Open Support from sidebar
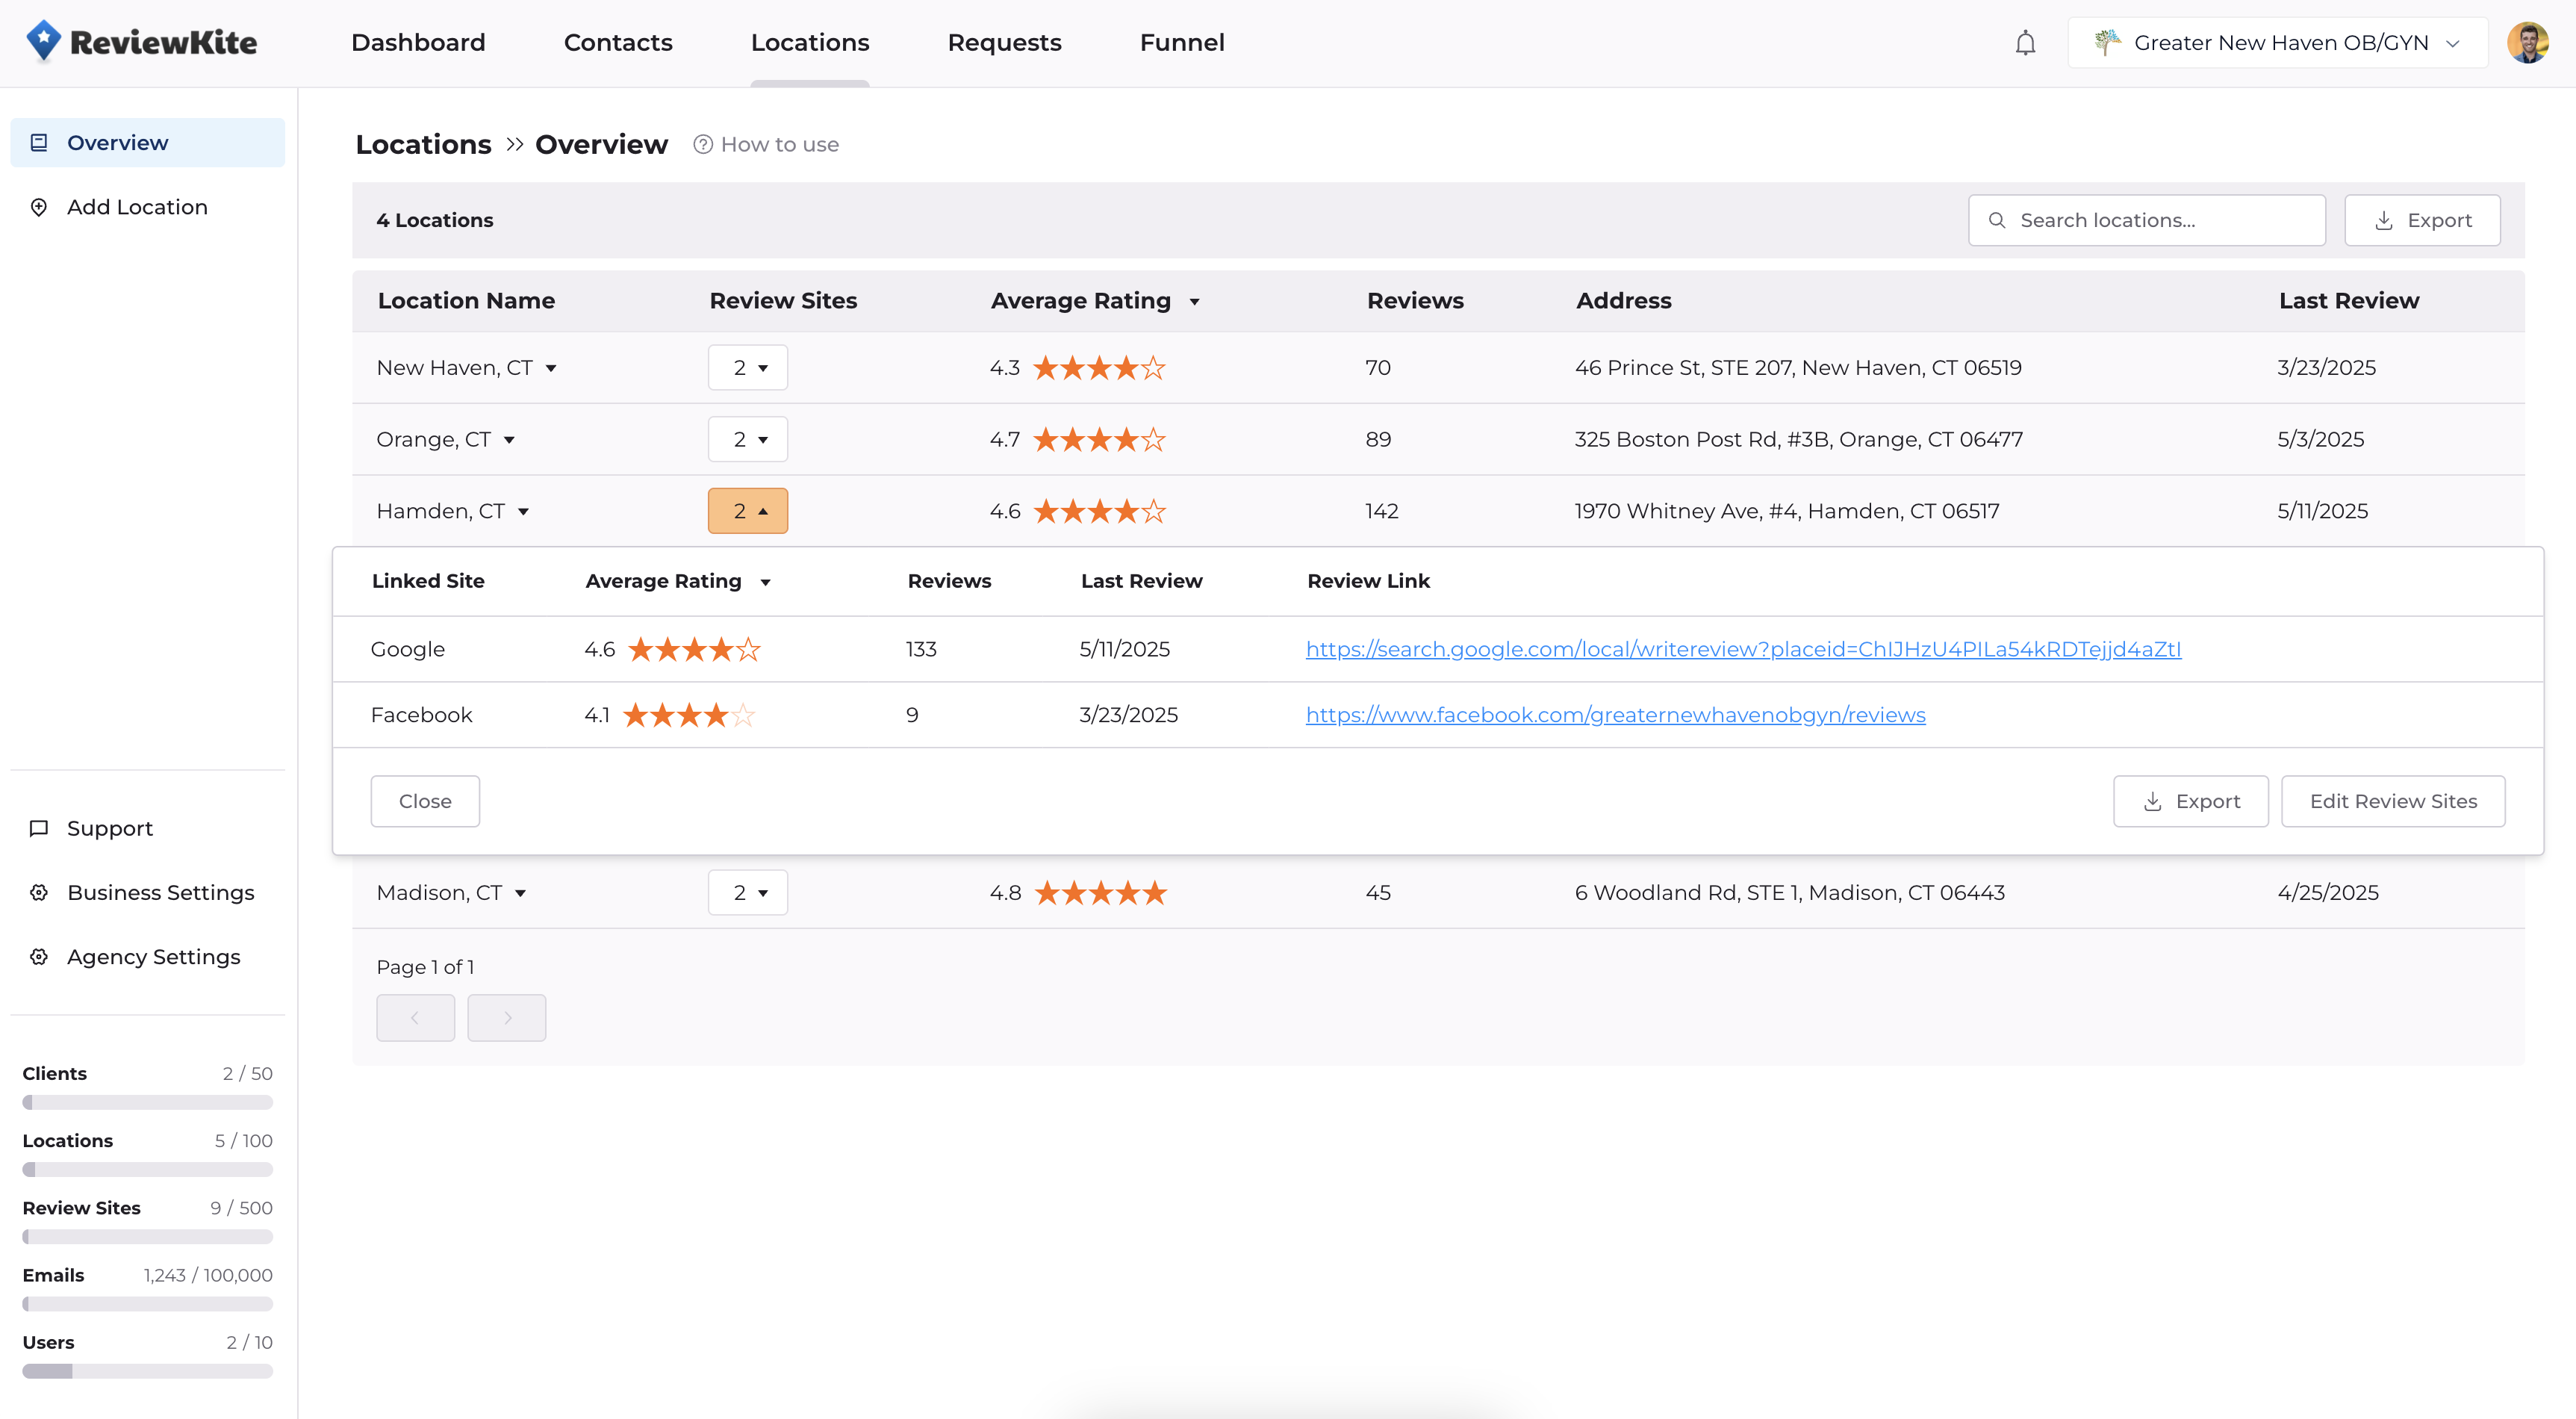The image size is (2576, 1419). (x=109, y=828)
